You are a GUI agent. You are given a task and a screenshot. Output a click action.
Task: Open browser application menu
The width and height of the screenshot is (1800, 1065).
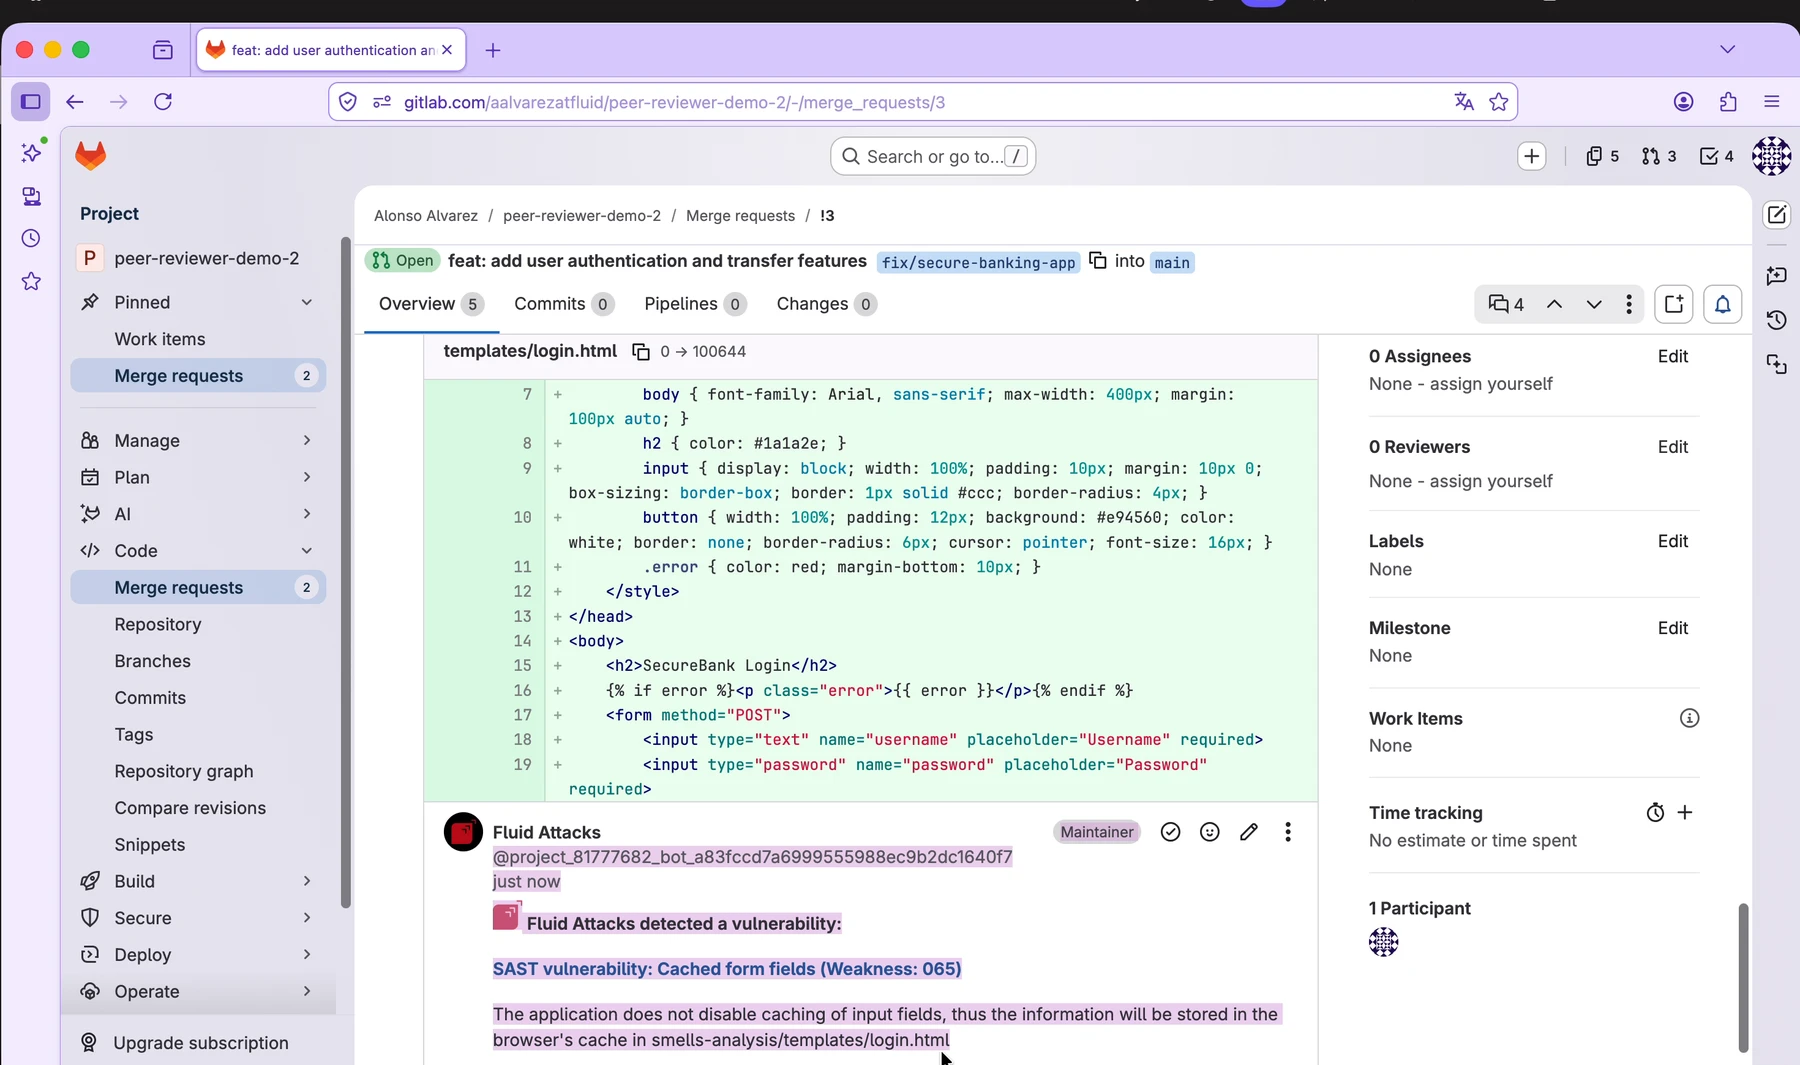pos(1772,102)
